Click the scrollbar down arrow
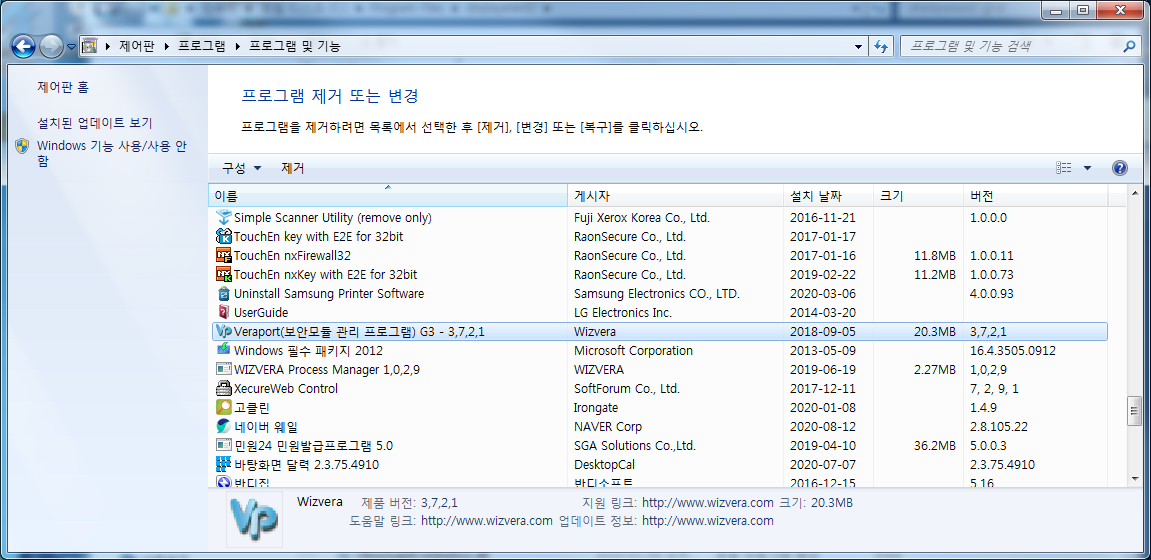This screenshot has width=1151, height=560. (1134, 479)
